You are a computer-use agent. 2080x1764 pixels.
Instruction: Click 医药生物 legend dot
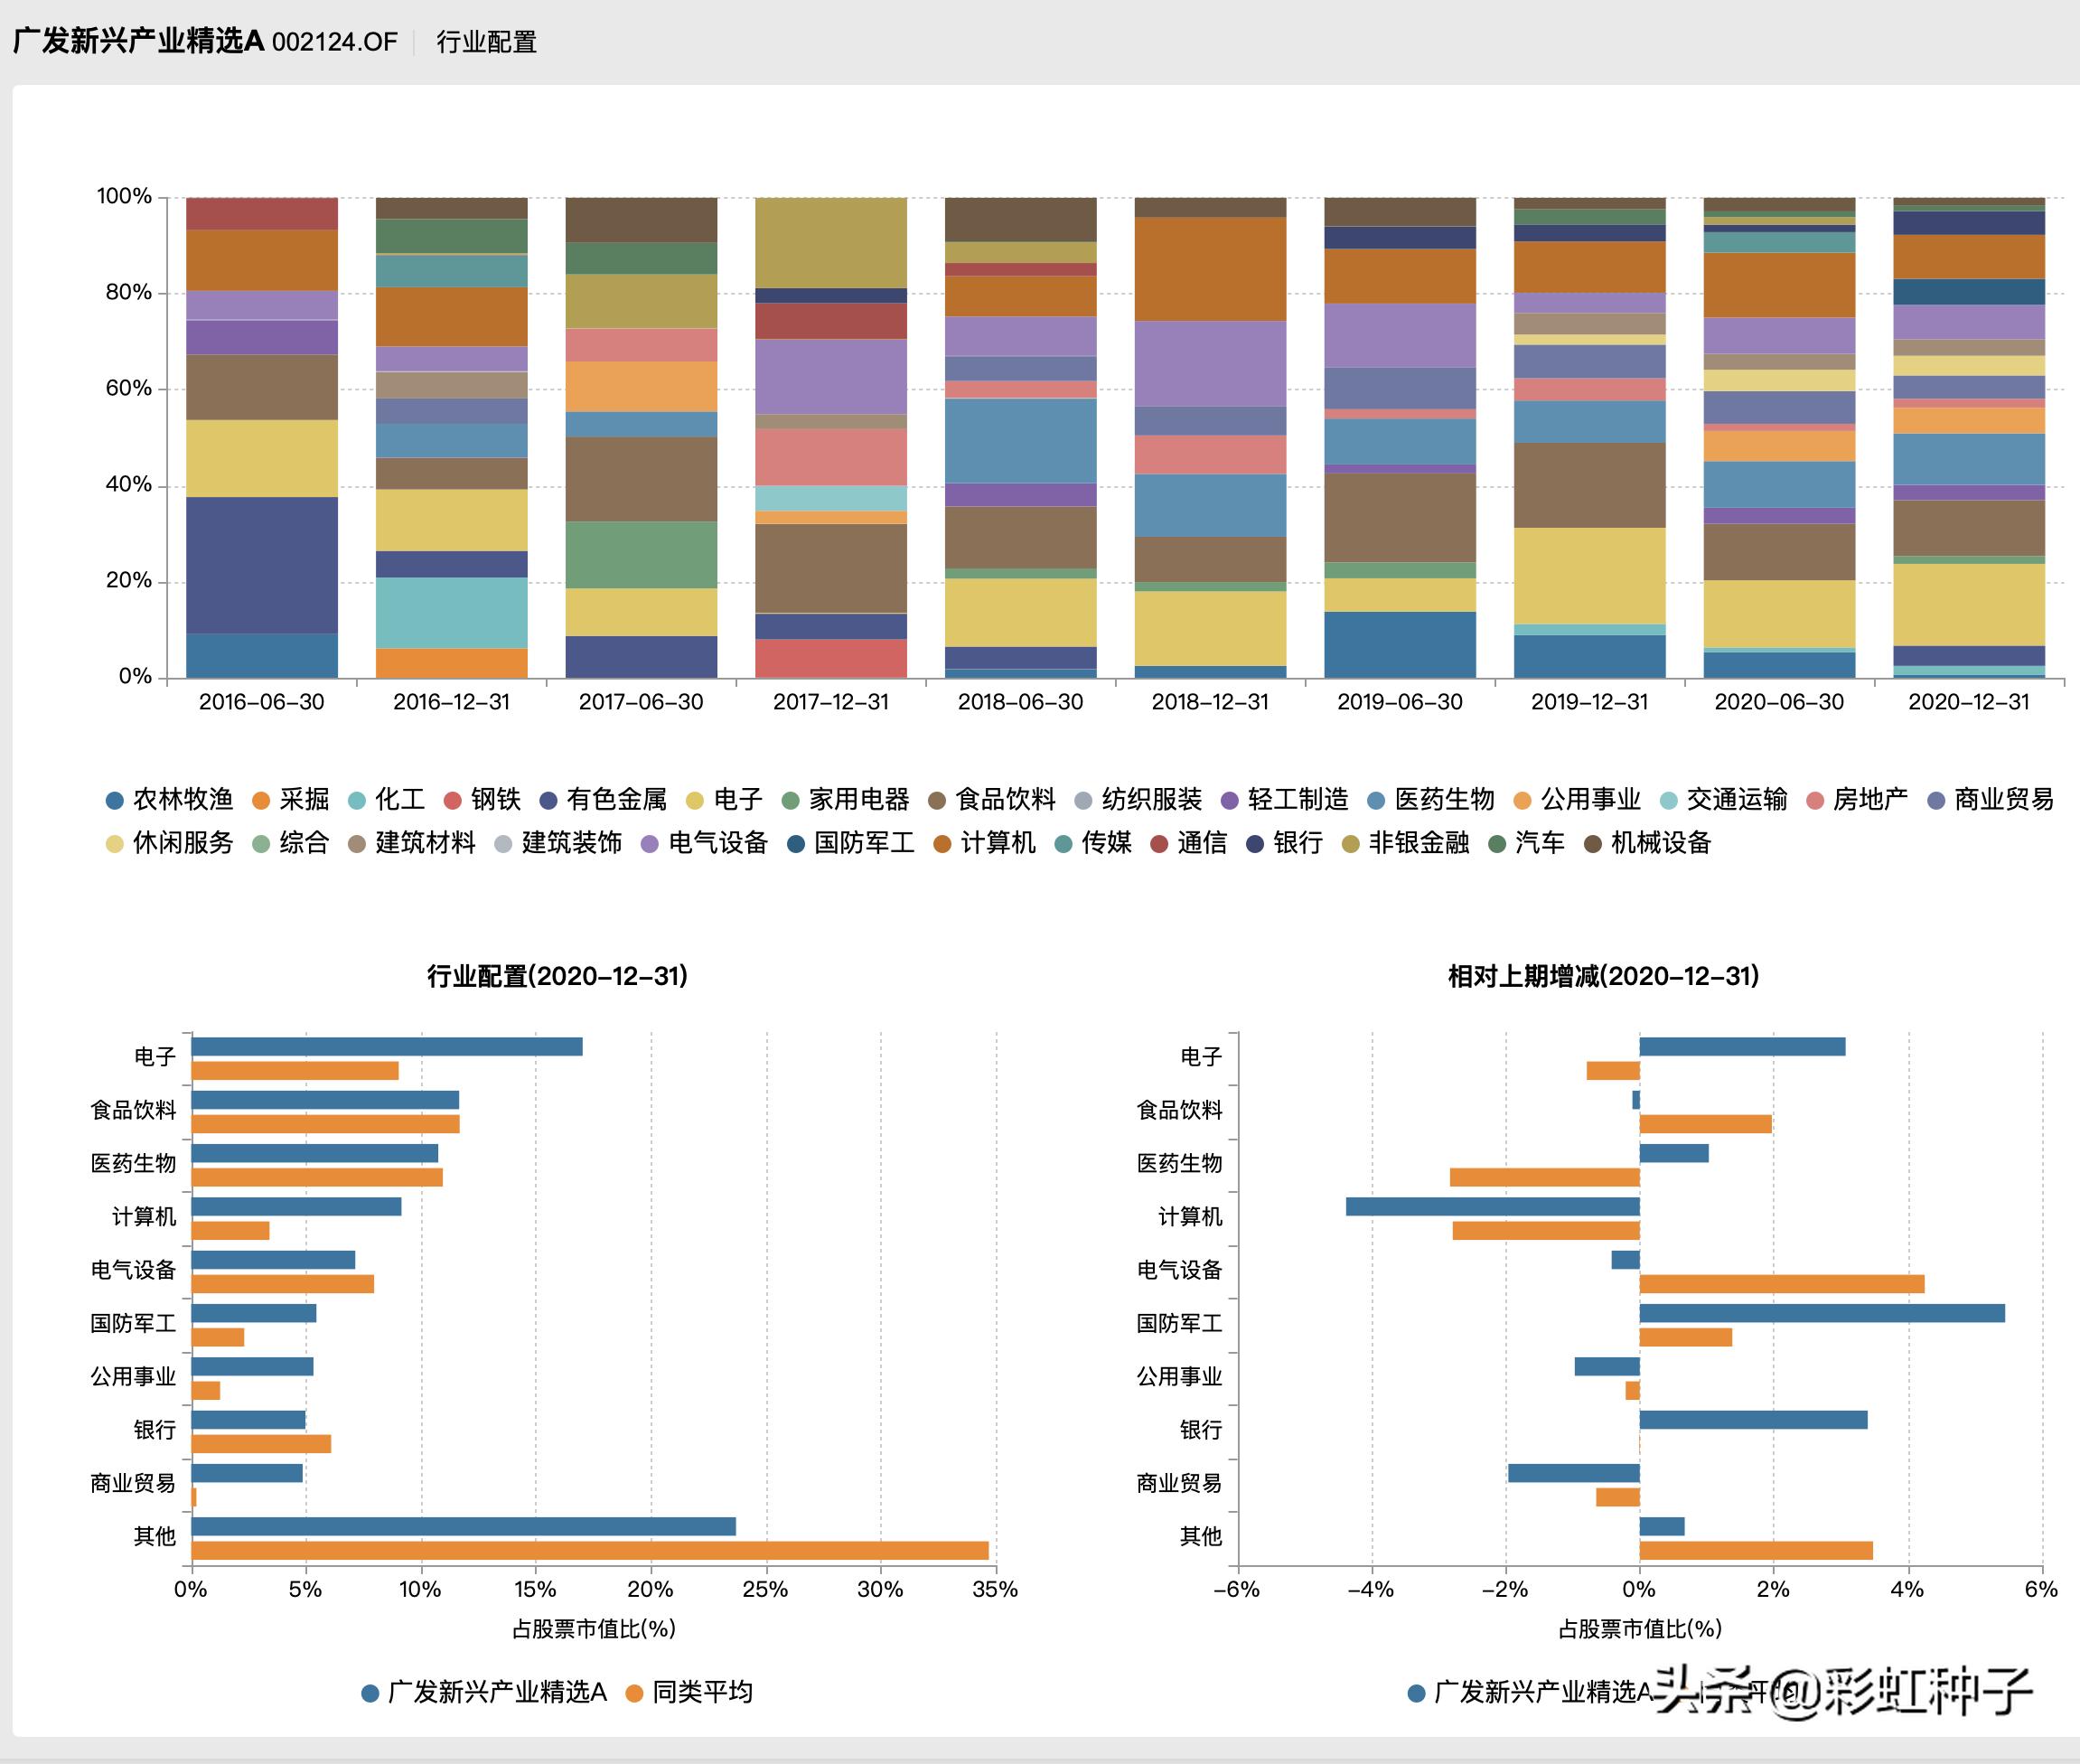click(x=1376, y=800)
